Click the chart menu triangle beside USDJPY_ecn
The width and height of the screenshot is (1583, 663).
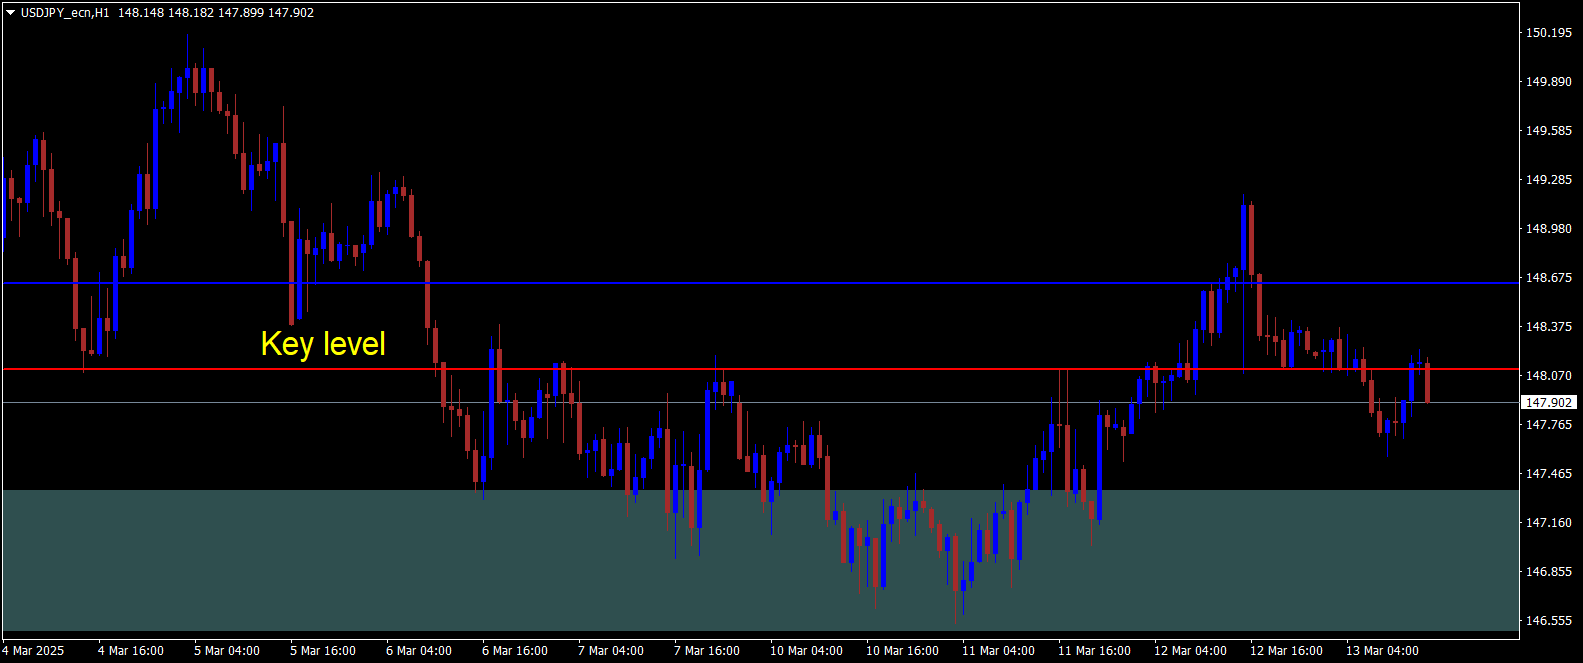click(x=10, y=13)
